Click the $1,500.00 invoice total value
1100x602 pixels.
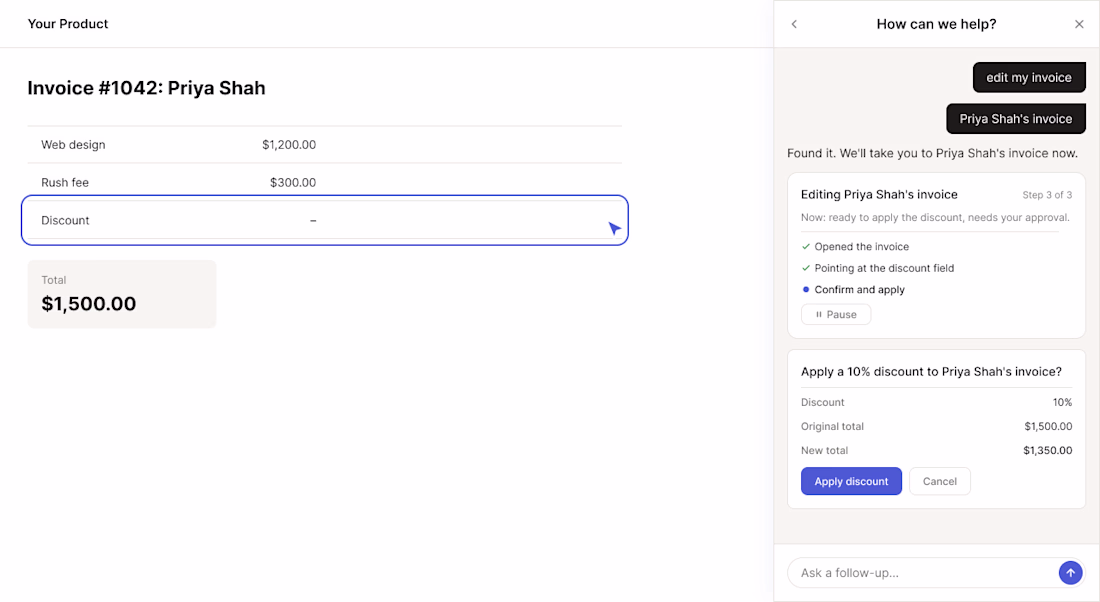coord(88,304)
